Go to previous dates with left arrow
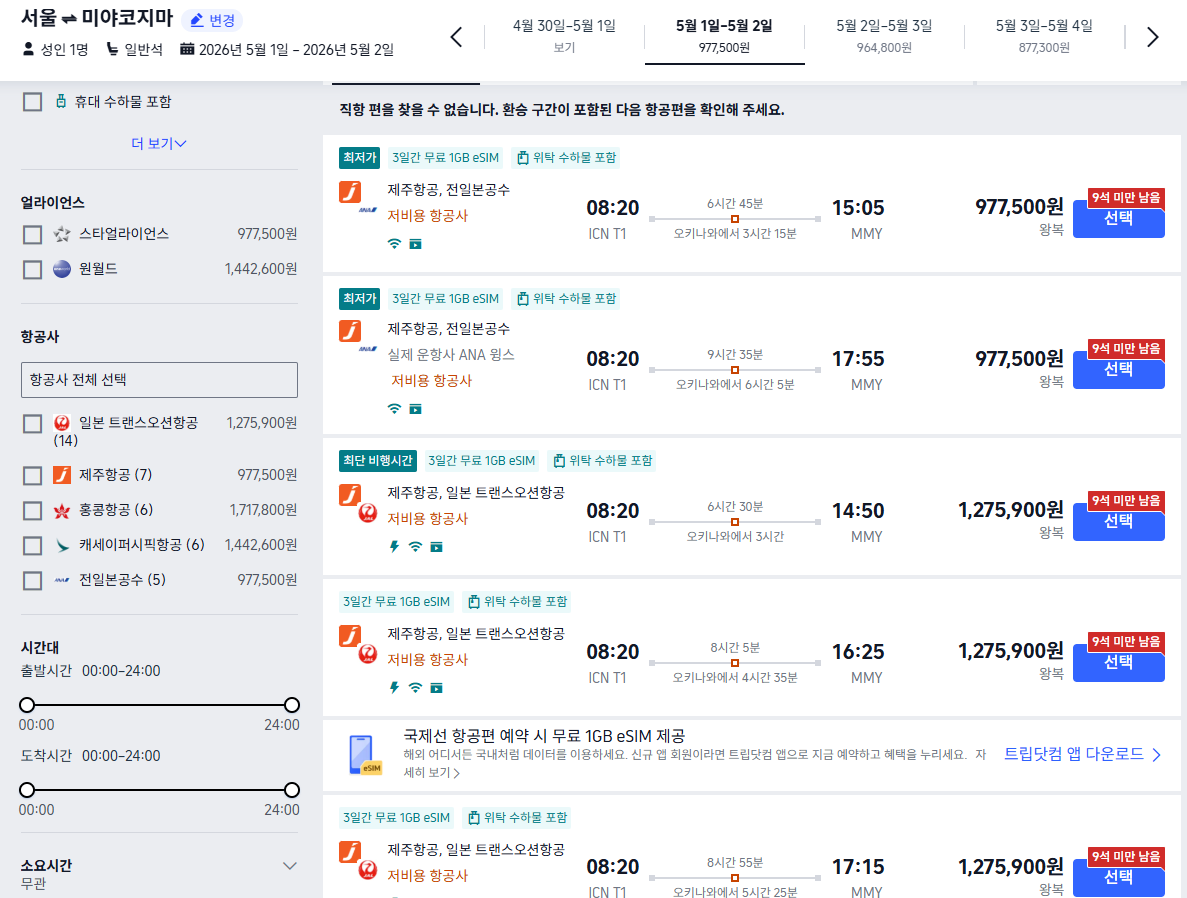This screenshot has height=898, width=1187. click(456, 36)
